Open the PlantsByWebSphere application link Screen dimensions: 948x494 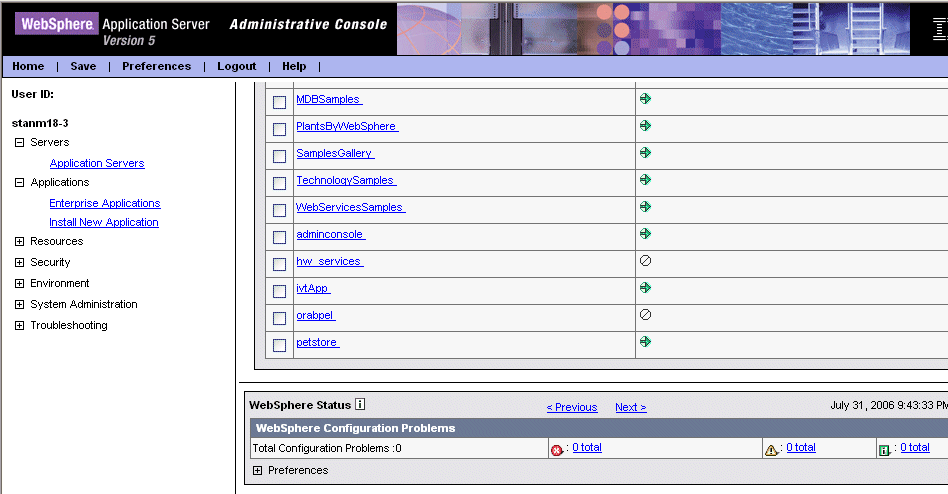click(348, 126)
